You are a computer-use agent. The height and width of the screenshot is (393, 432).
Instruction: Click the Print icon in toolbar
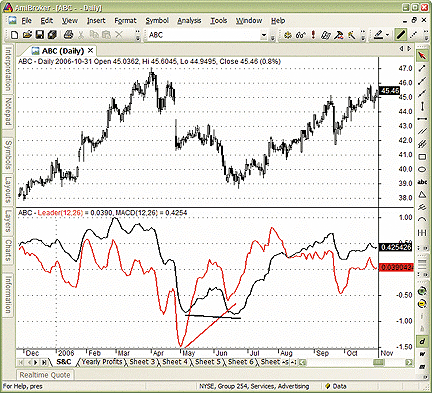(x=68, y=34)
